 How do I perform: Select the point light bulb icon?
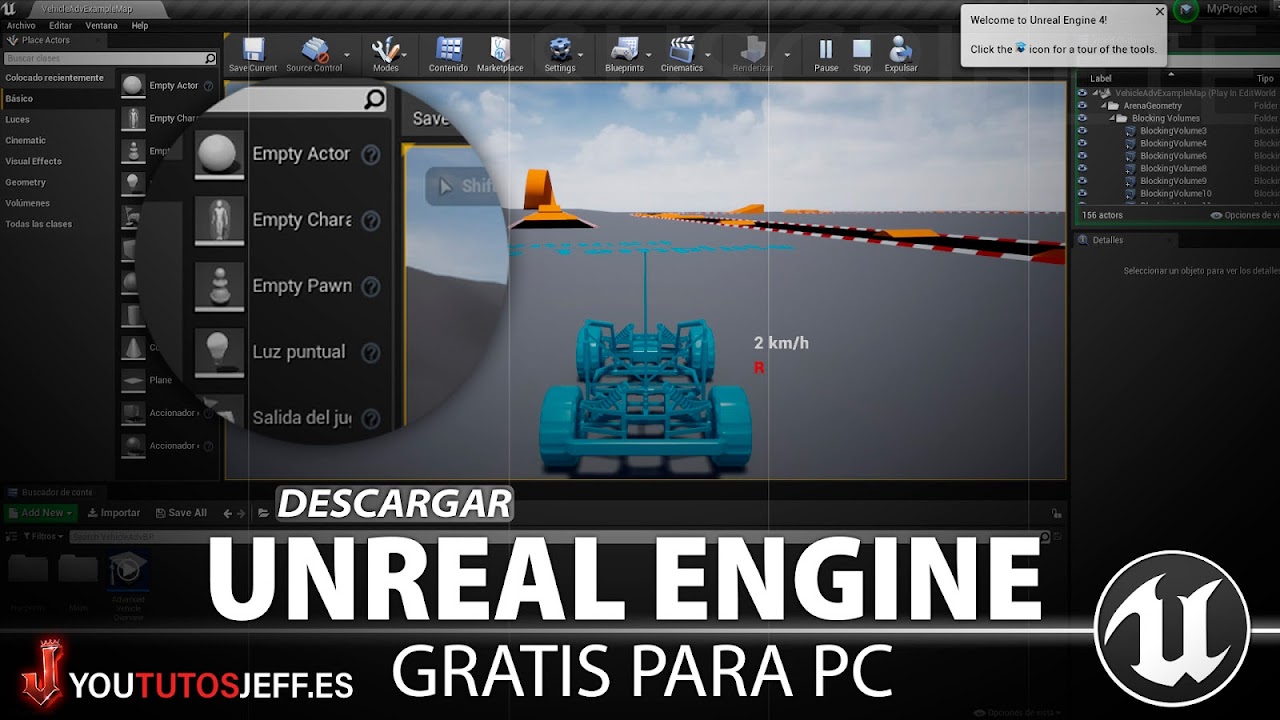[132, 184]
